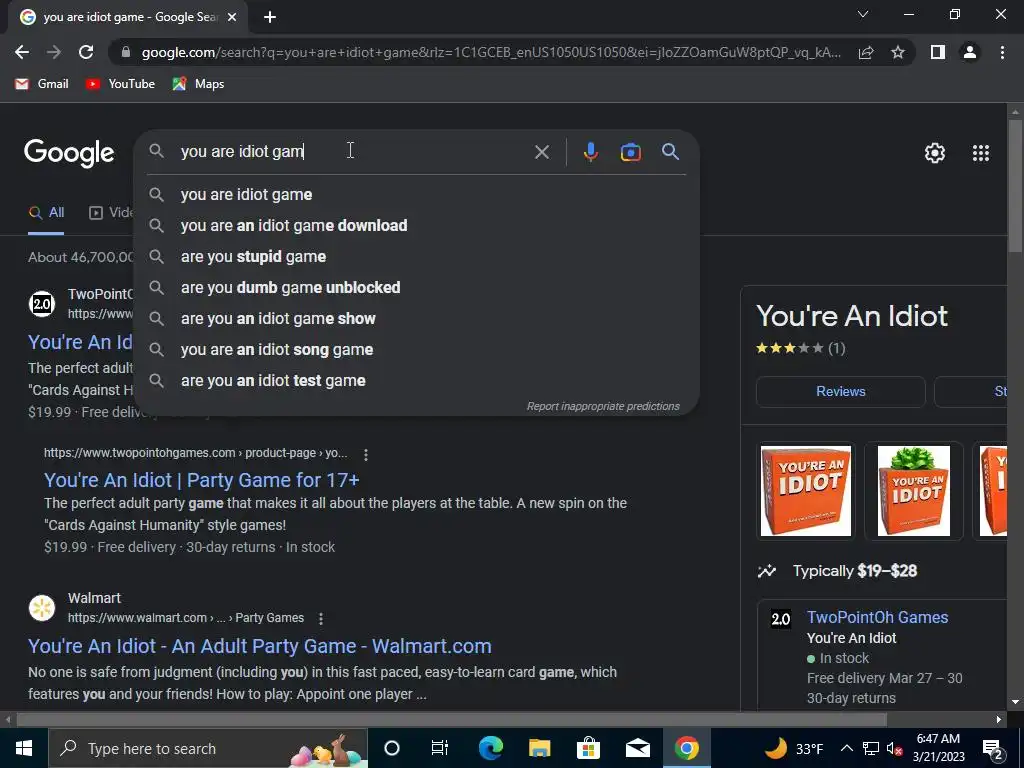Show hidden system tray icons
The height and width of the screenshot is (768, 1024).
pyautogui.click(x=846, y=748)
